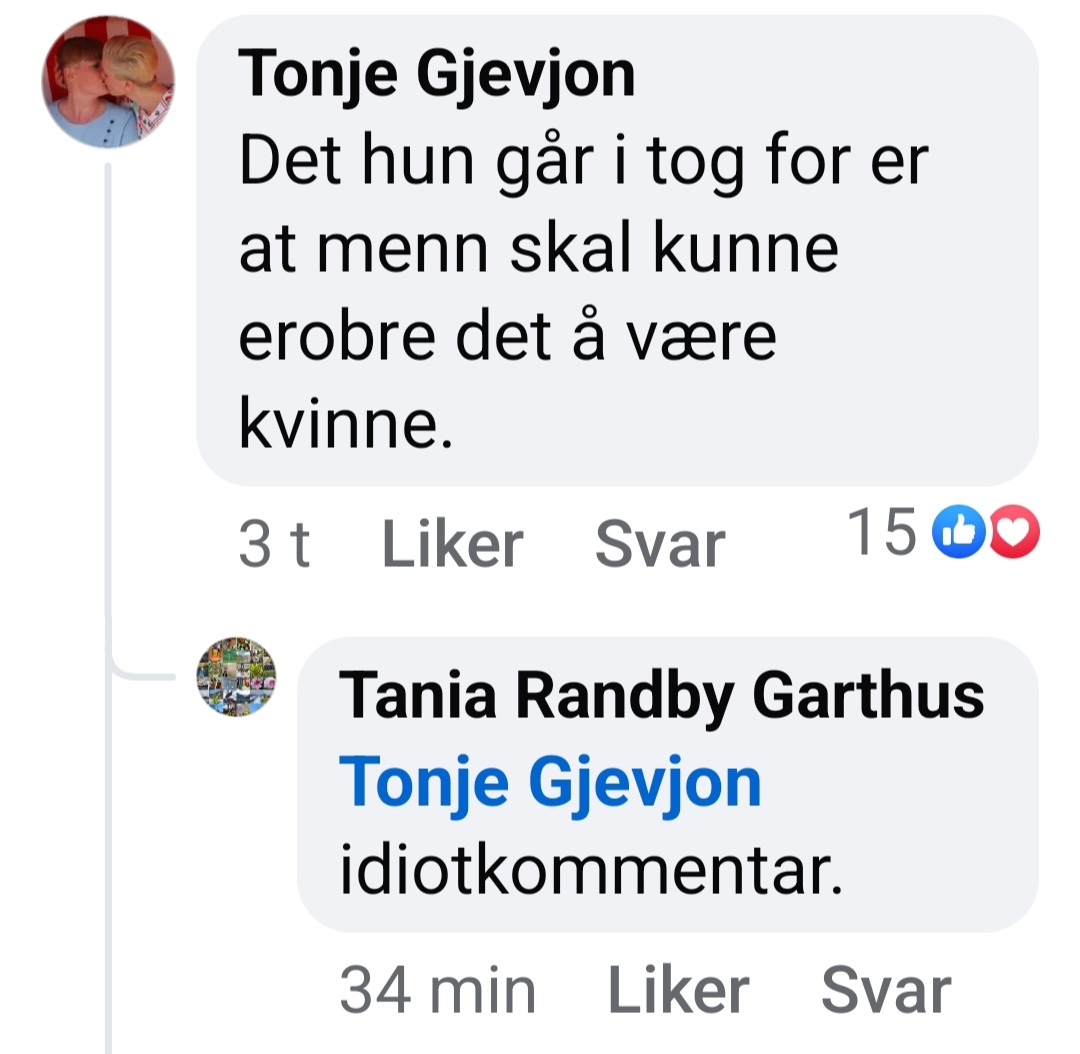The width and height of the screenshot is (1080, 1054).
Task: Click the vertical thread line below Tonje's avatar
Action: [x=108, y=400]
